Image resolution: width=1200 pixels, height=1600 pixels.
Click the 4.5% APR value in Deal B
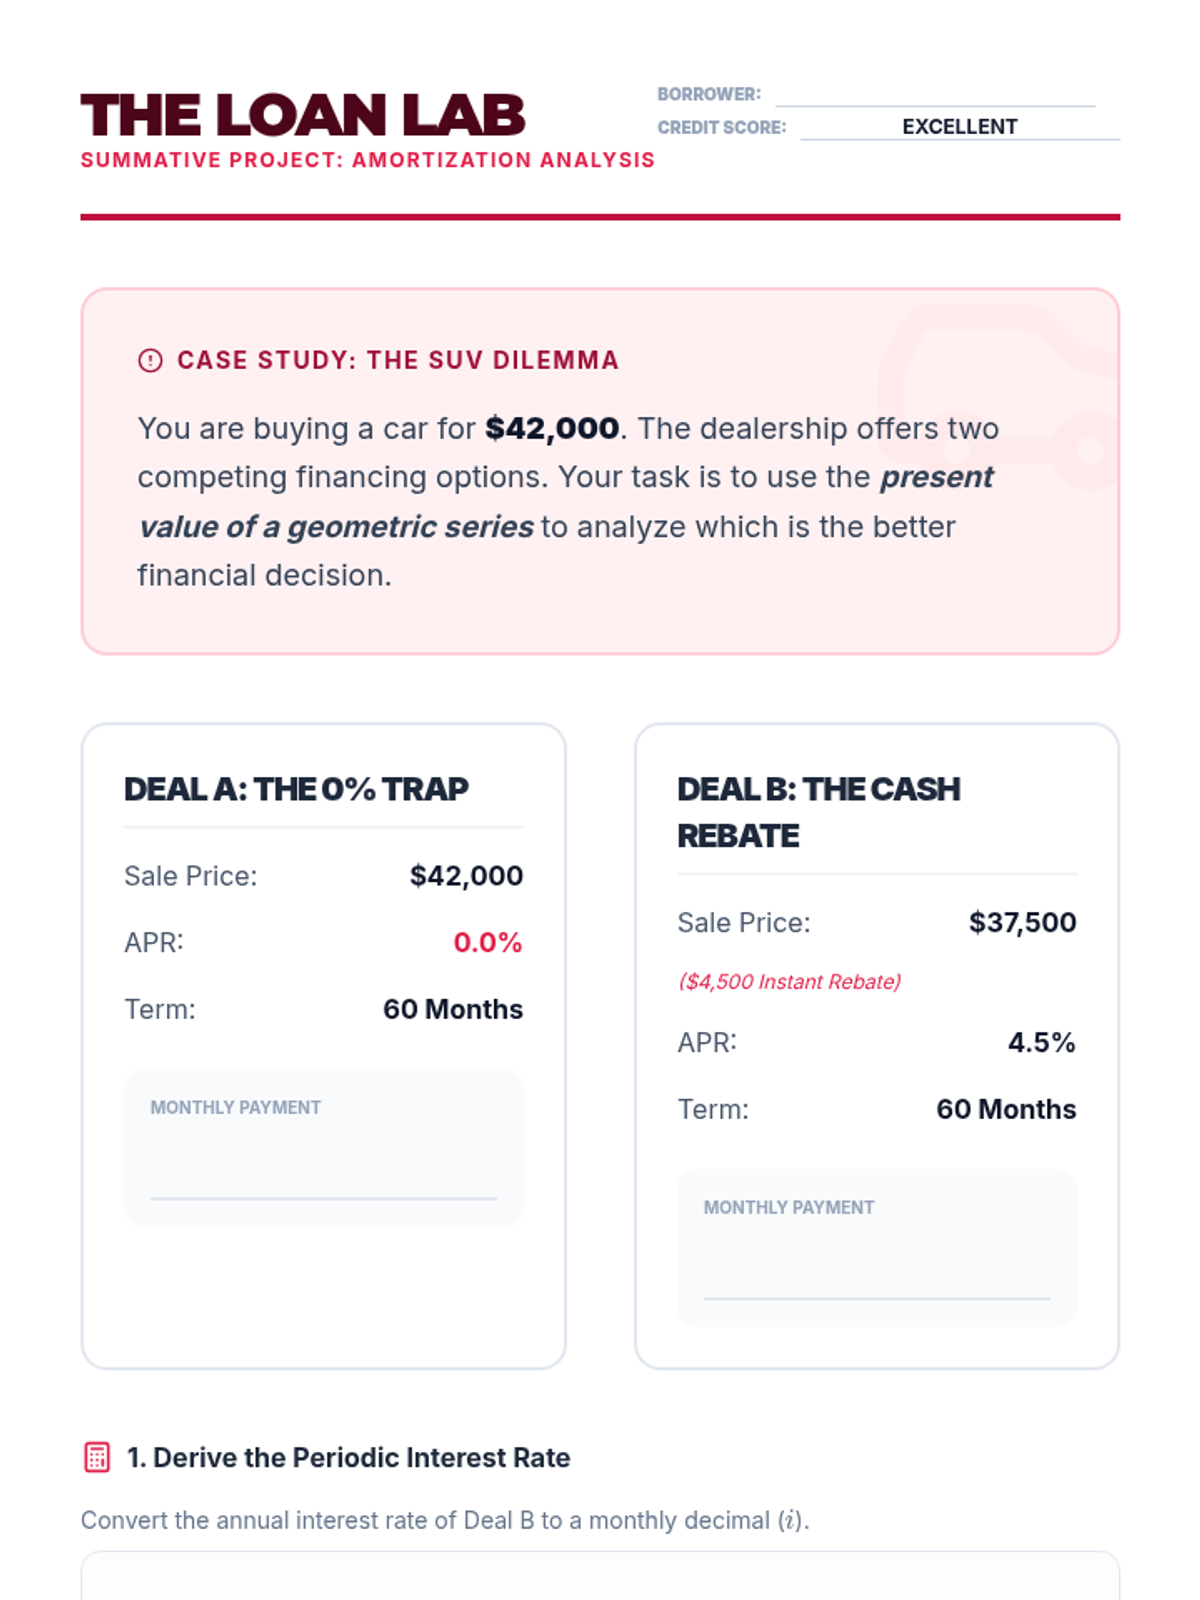point(1041,1042)
